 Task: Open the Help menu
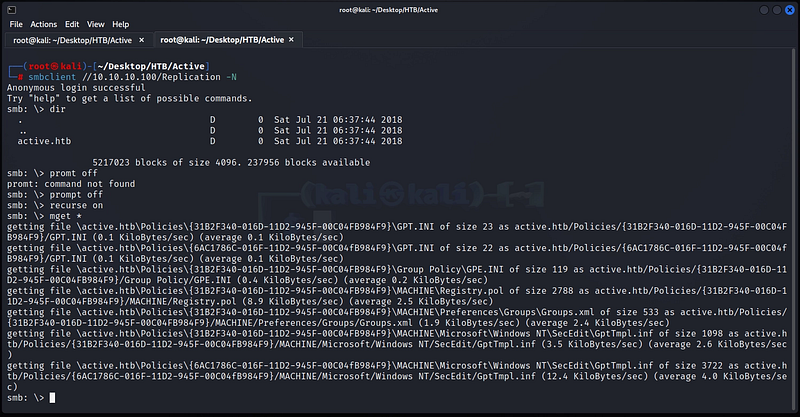tap(121, 24)
